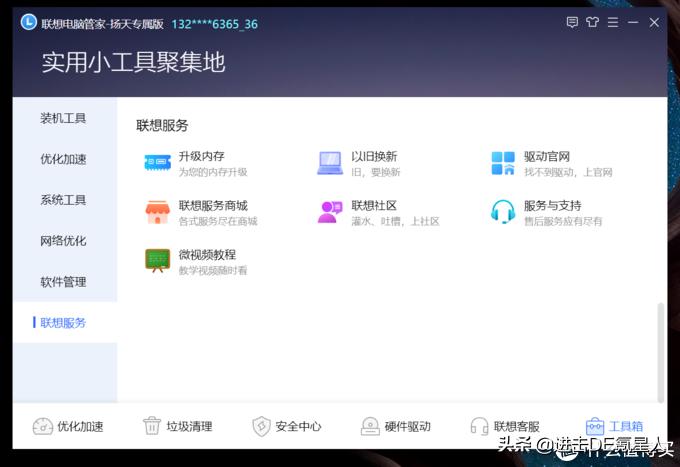Select 软件管理 in the sidebar

63,282
